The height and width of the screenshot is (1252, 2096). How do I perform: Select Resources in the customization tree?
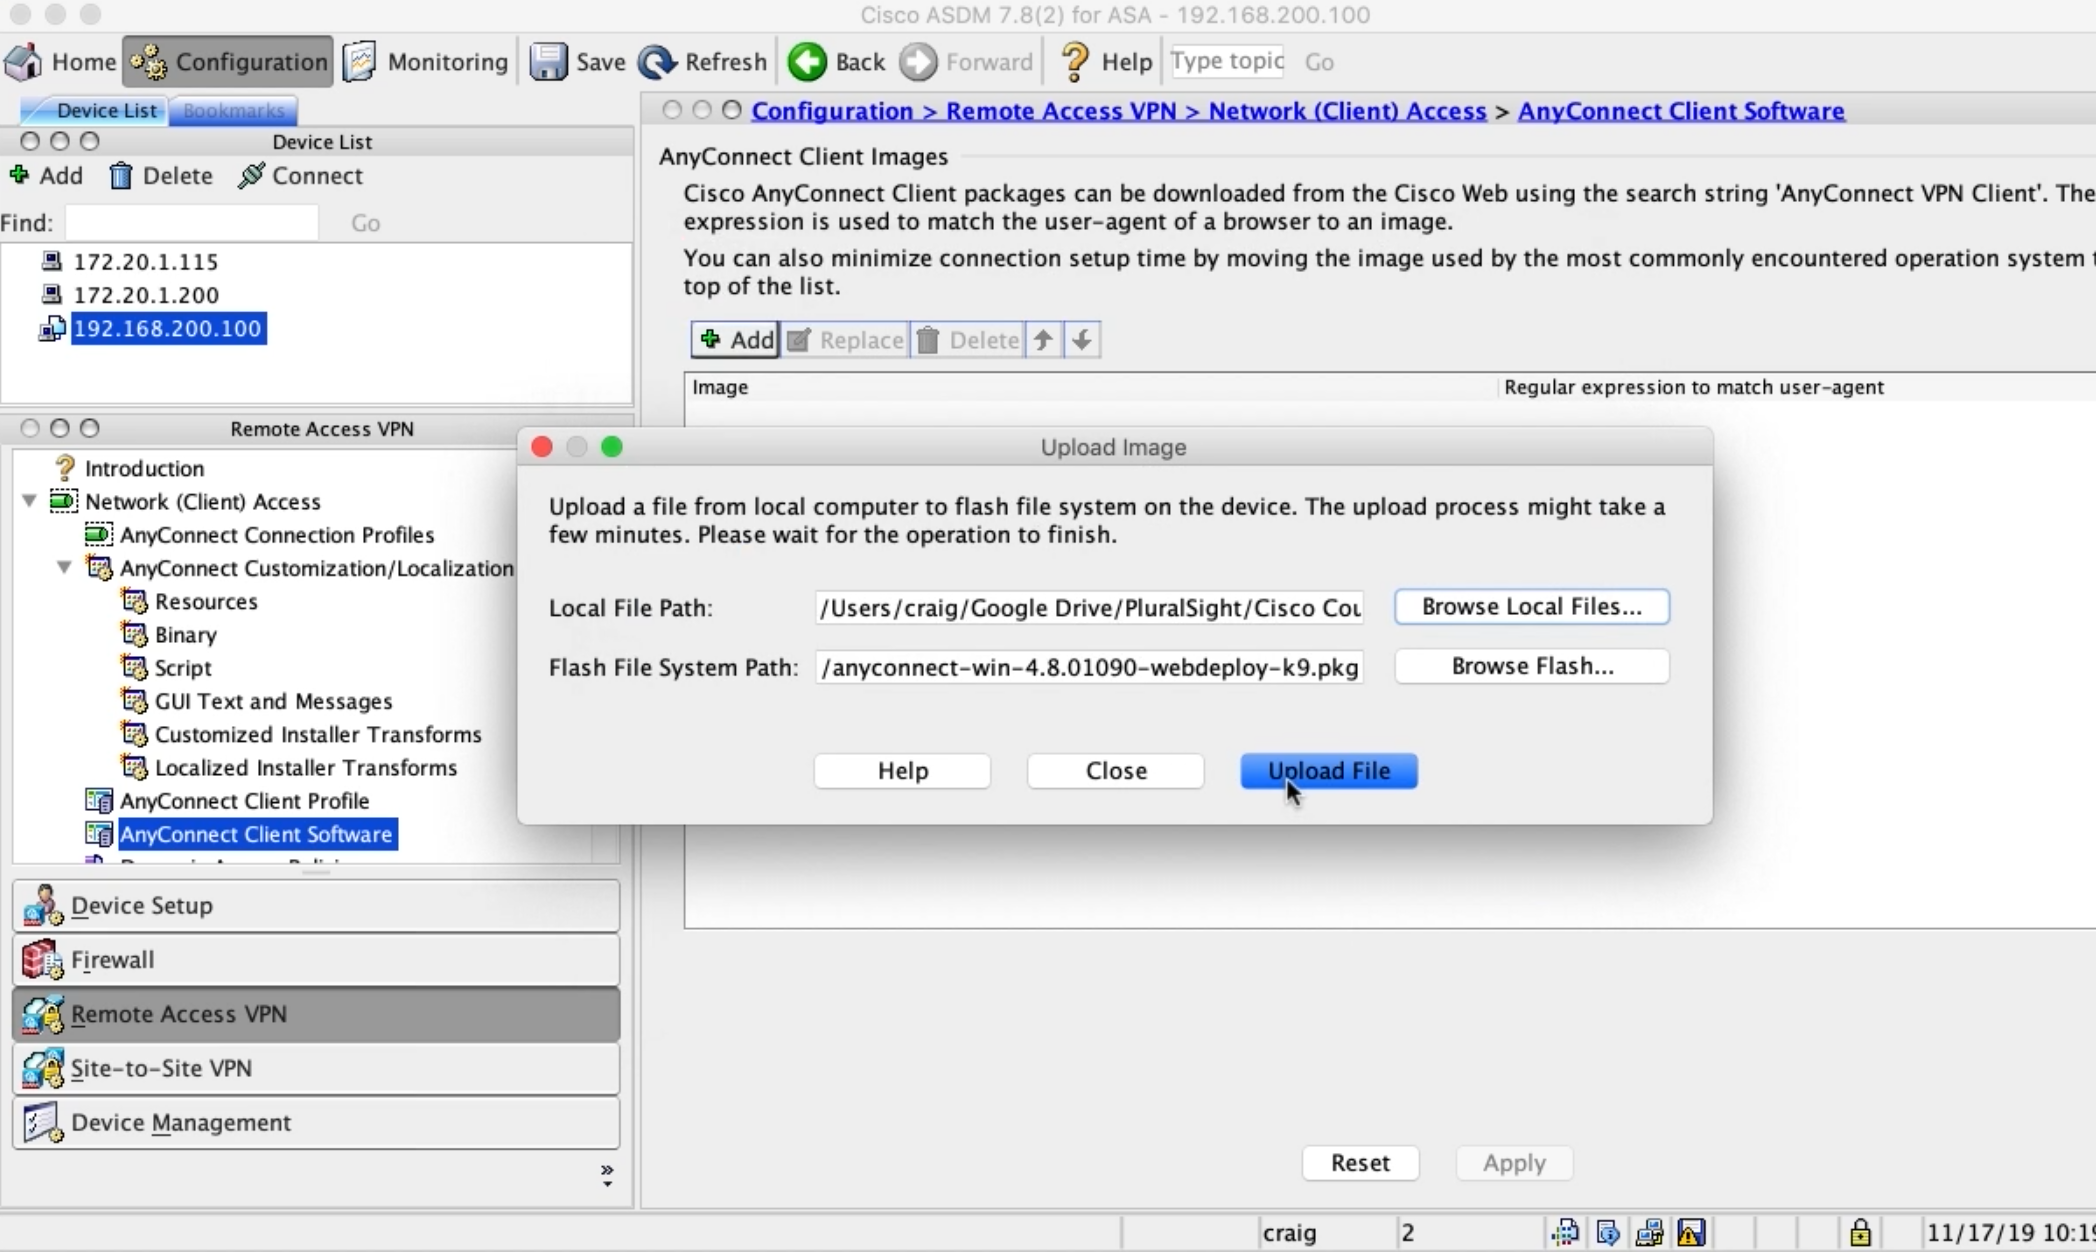pos(206,601)
